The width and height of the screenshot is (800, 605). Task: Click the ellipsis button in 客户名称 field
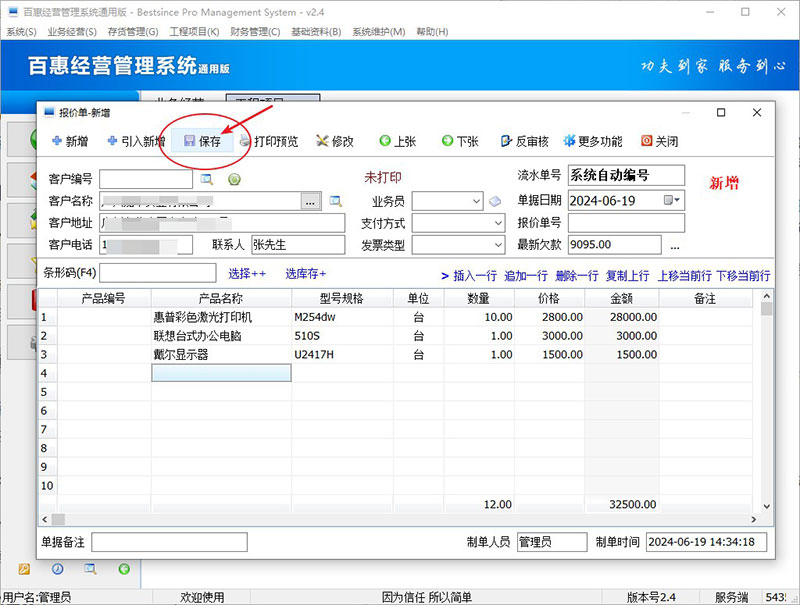(x=310, y=201)
